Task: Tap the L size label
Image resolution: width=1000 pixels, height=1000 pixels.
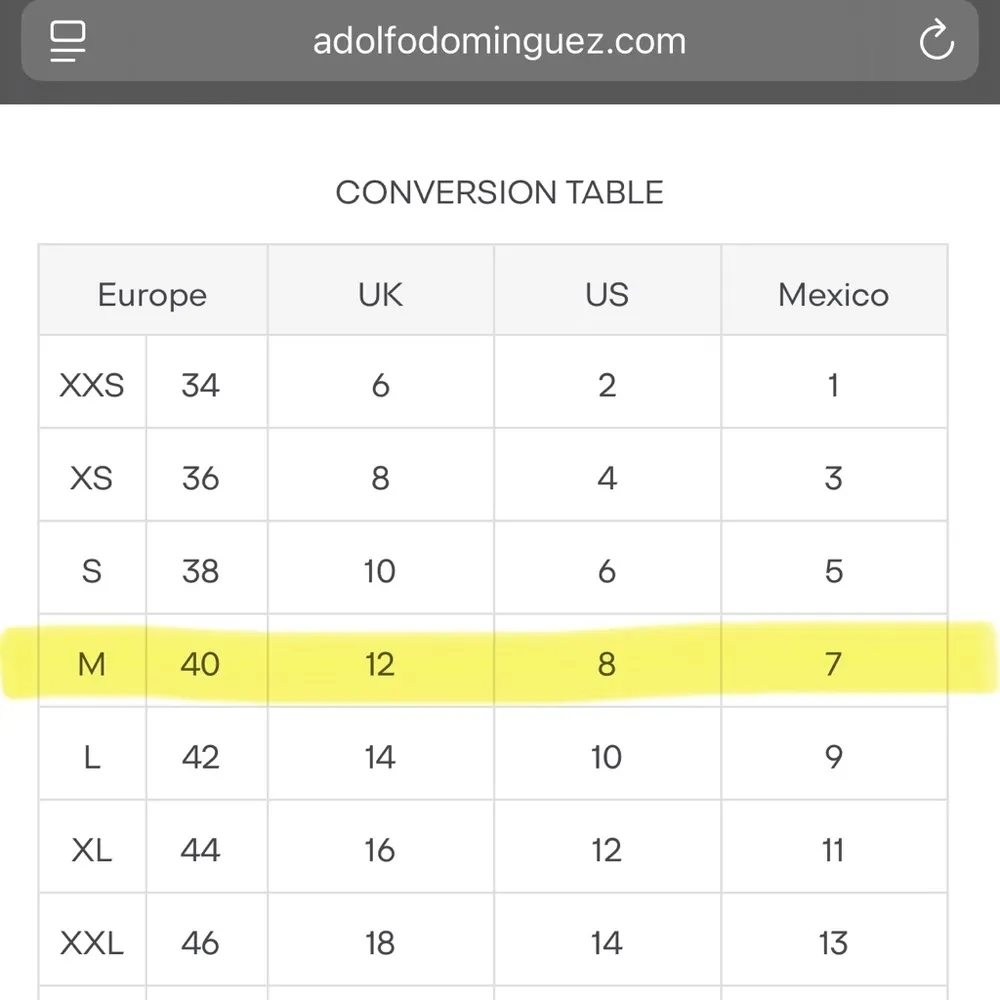Action: tap(92, 757)
